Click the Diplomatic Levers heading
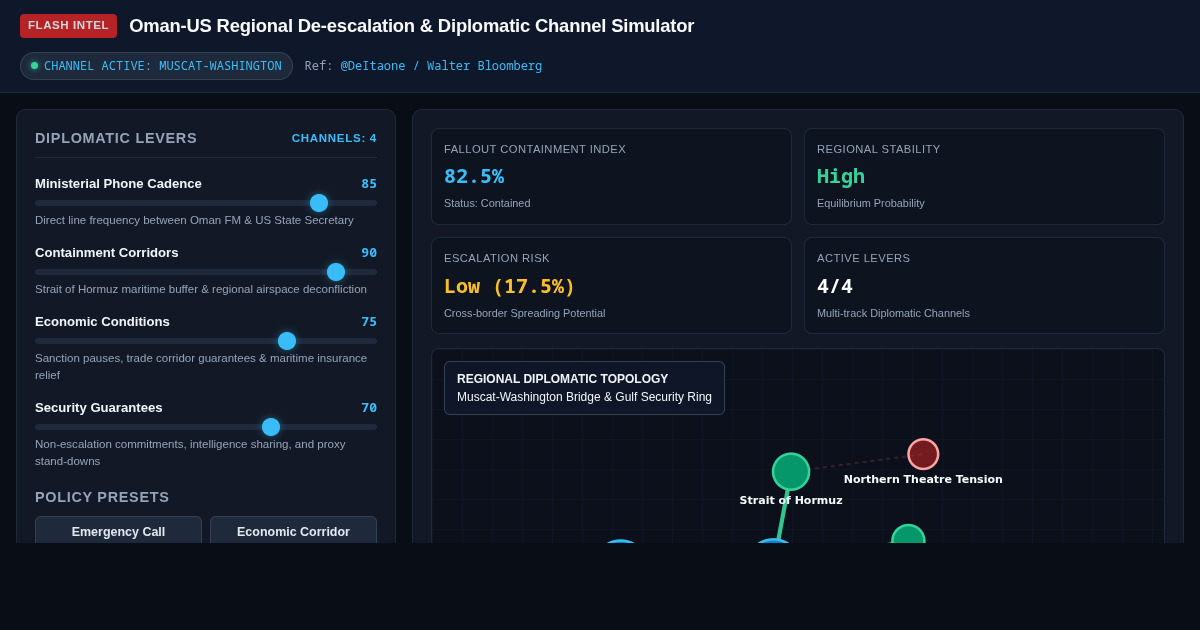 (116, 138)
